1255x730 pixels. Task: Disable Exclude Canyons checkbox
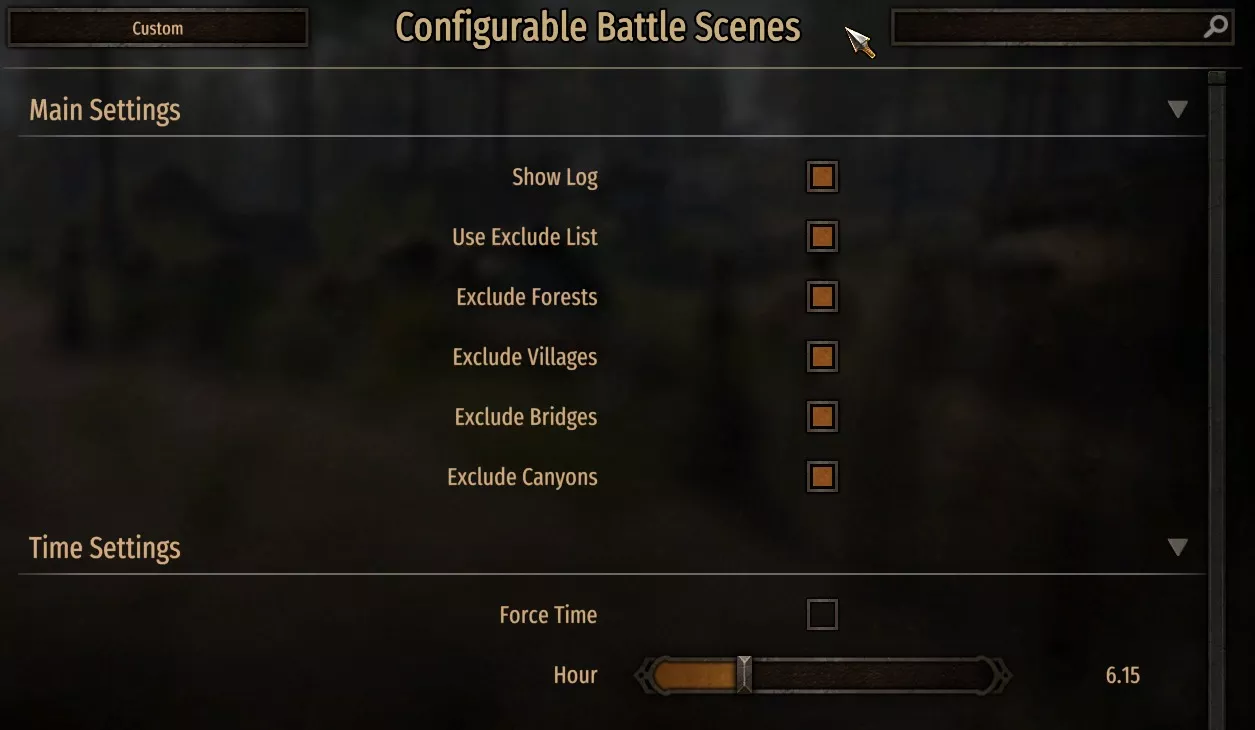(x=822, y=477)
